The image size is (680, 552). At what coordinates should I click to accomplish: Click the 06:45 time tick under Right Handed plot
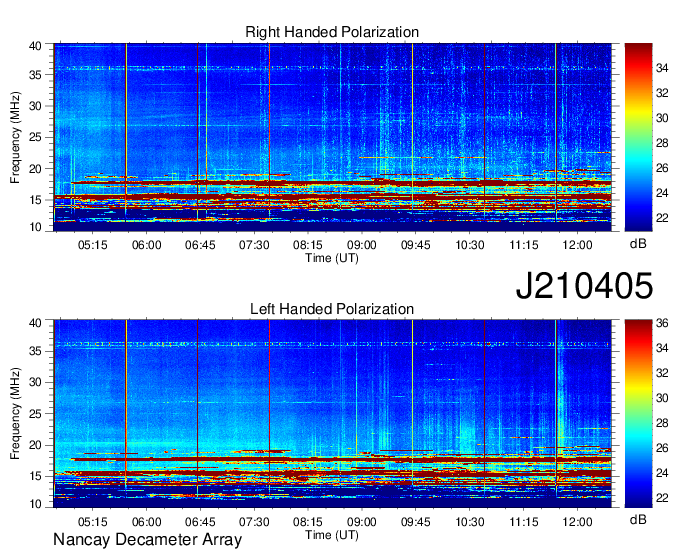[200, 245]
